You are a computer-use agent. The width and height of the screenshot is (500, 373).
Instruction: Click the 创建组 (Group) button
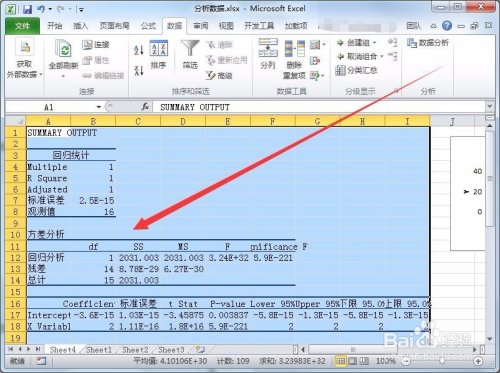point(353,43)
